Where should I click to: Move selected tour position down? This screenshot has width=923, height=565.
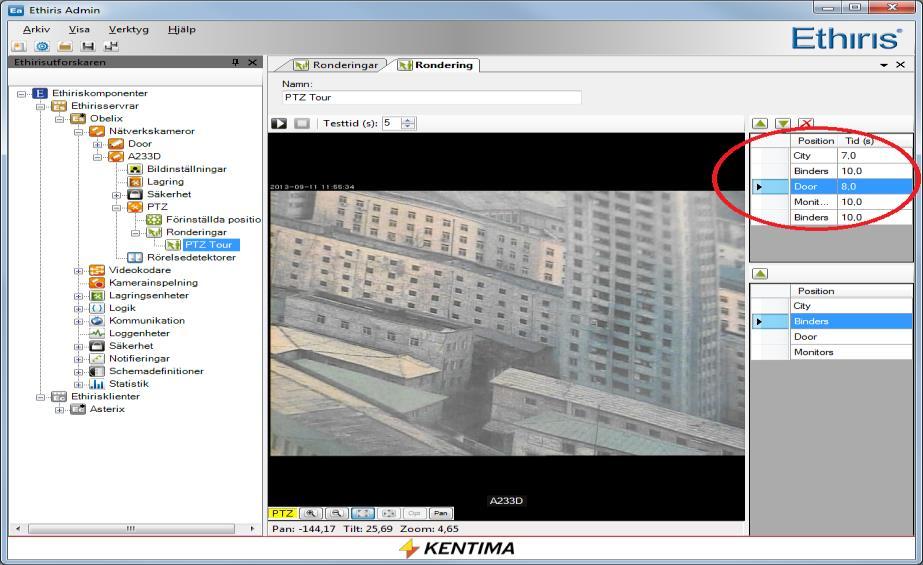point(783,124)
